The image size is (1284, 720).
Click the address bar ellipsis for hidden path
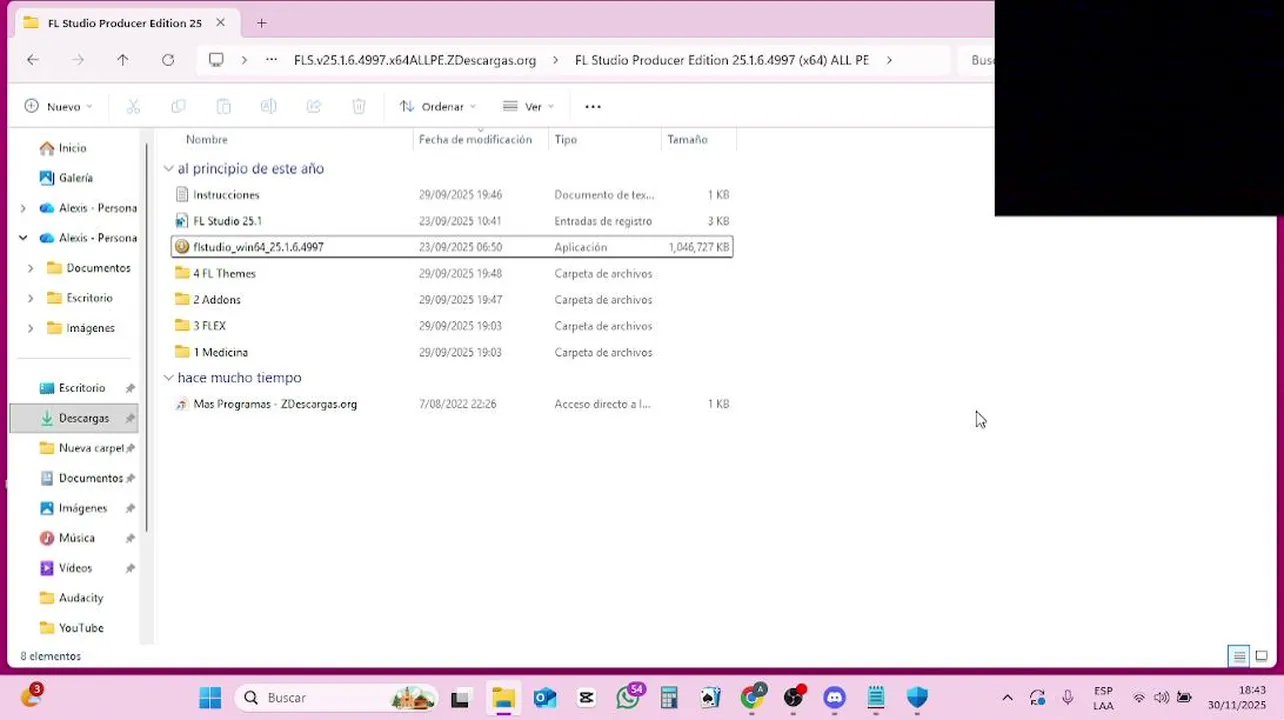tap(271, 60)
